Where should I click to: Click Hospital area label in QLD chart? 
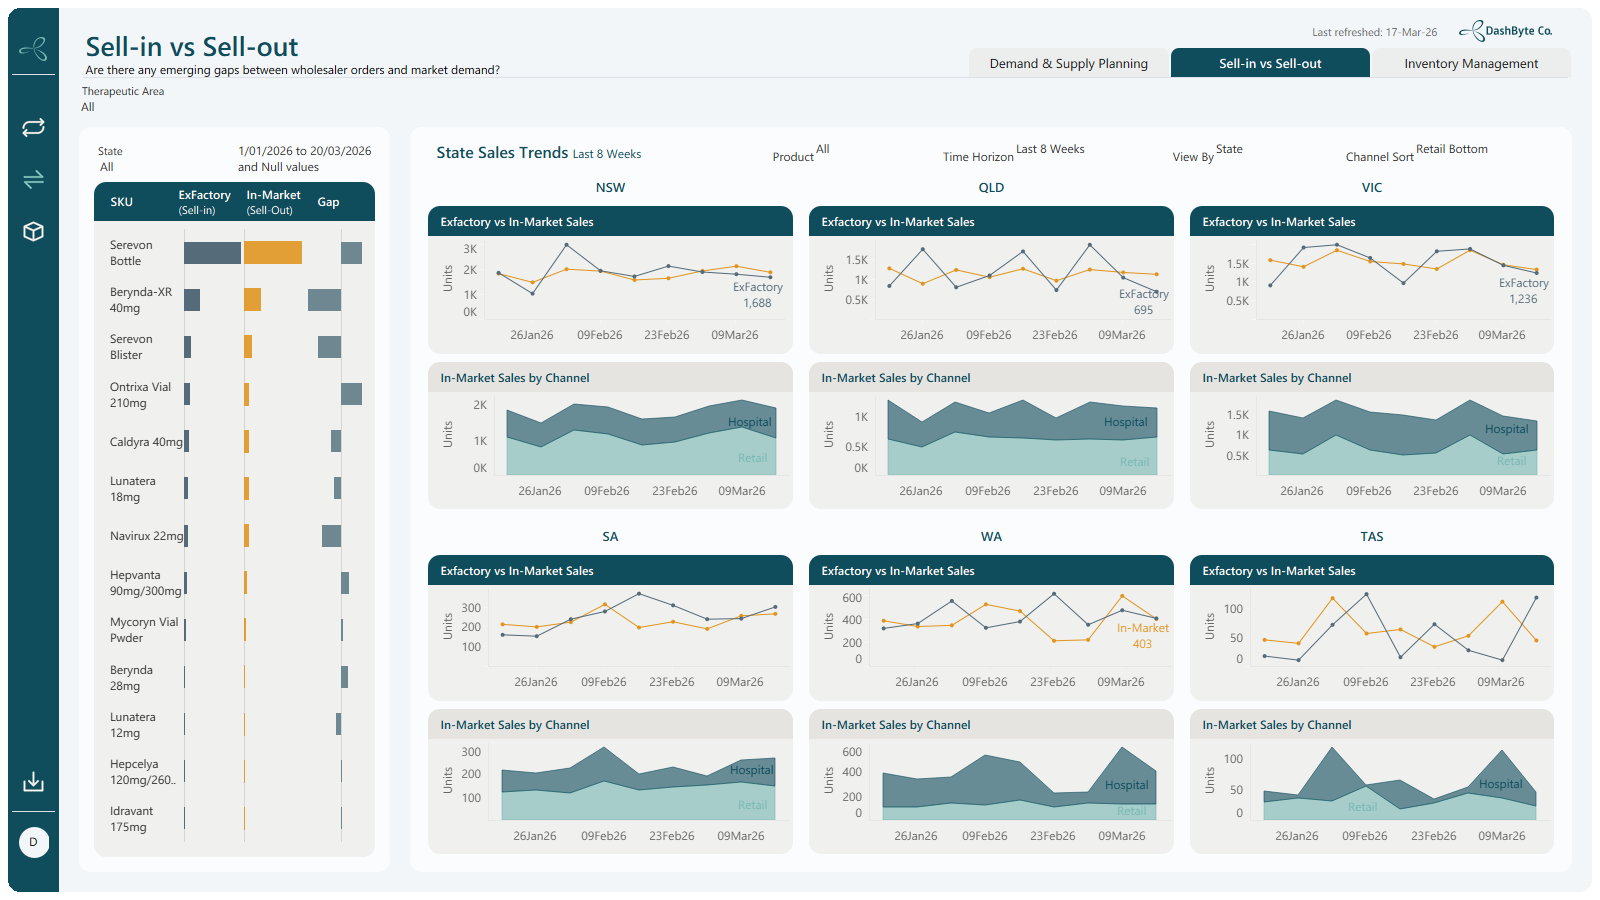pyautogui.click(x=1125, y=422)
